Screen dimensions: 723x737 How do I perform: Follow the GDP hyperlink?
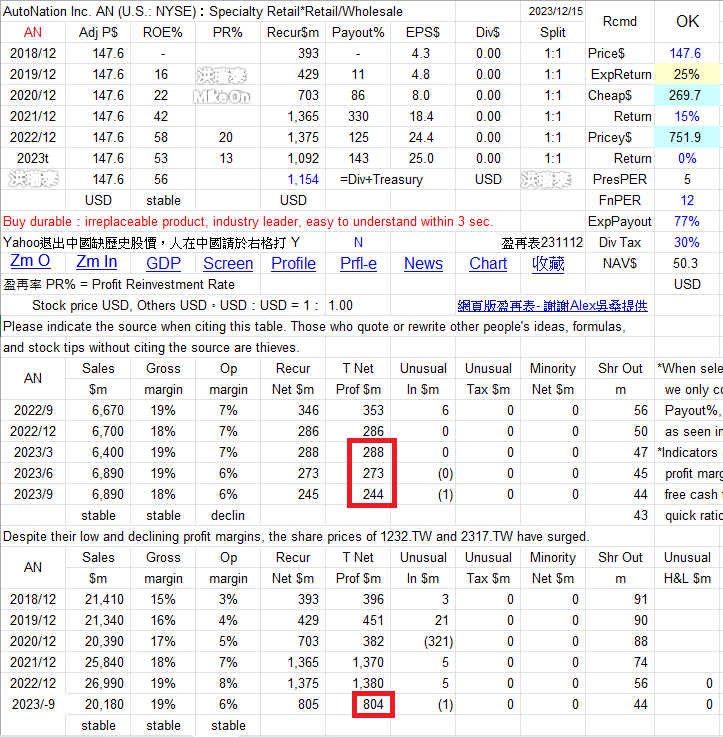tap(163, 263)
